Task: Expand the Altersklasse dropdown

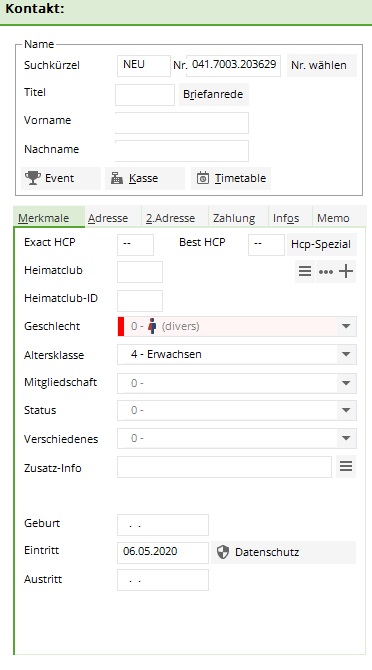Action: click(x=346, y=354)
